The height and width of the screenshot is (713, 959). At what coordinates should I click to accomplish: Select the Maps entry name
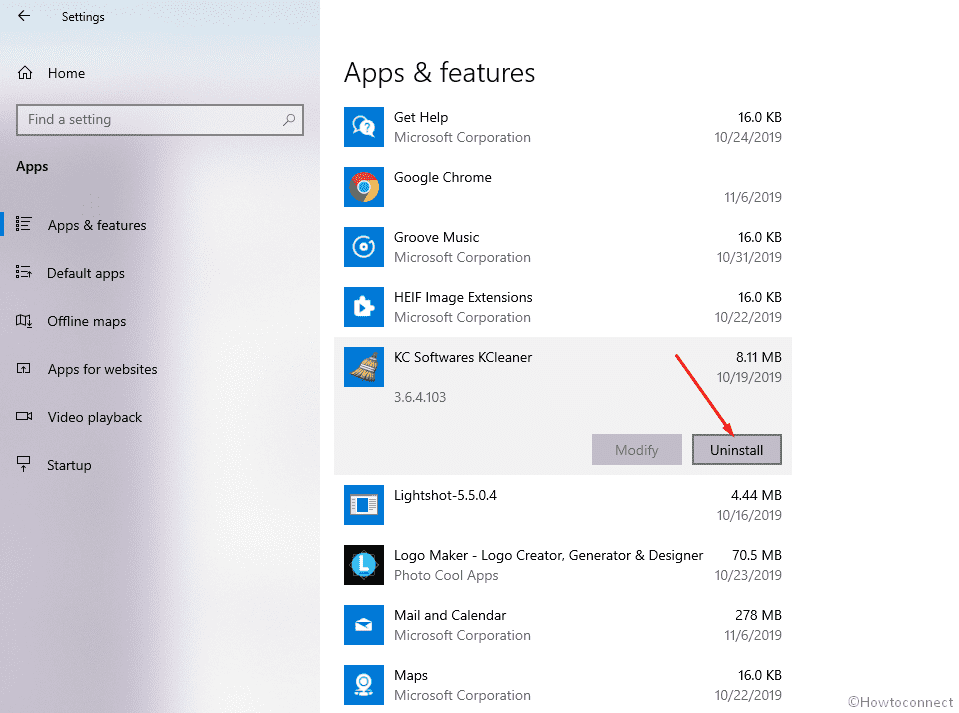click(x=411, y=676)
